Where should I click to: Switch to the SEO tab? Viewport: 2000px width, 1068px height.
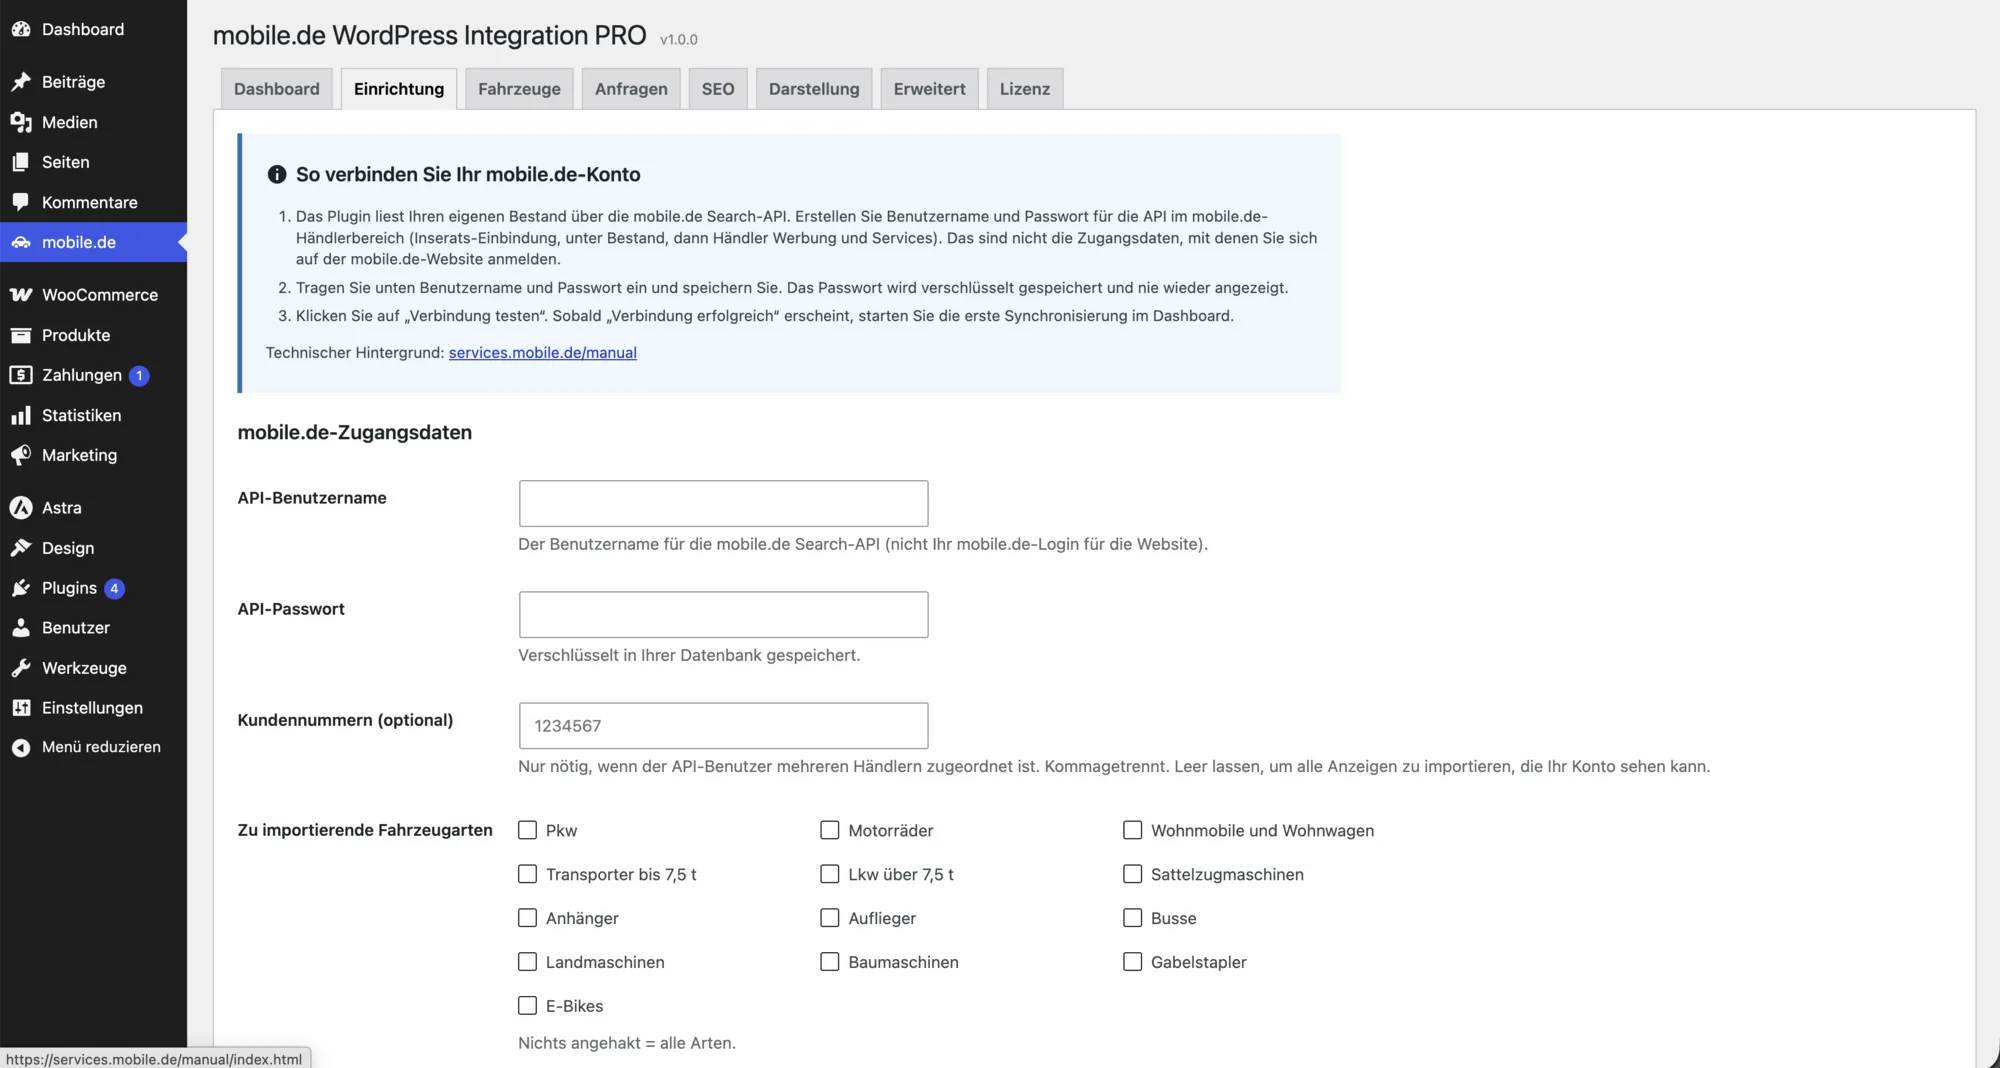click(718, 89)
